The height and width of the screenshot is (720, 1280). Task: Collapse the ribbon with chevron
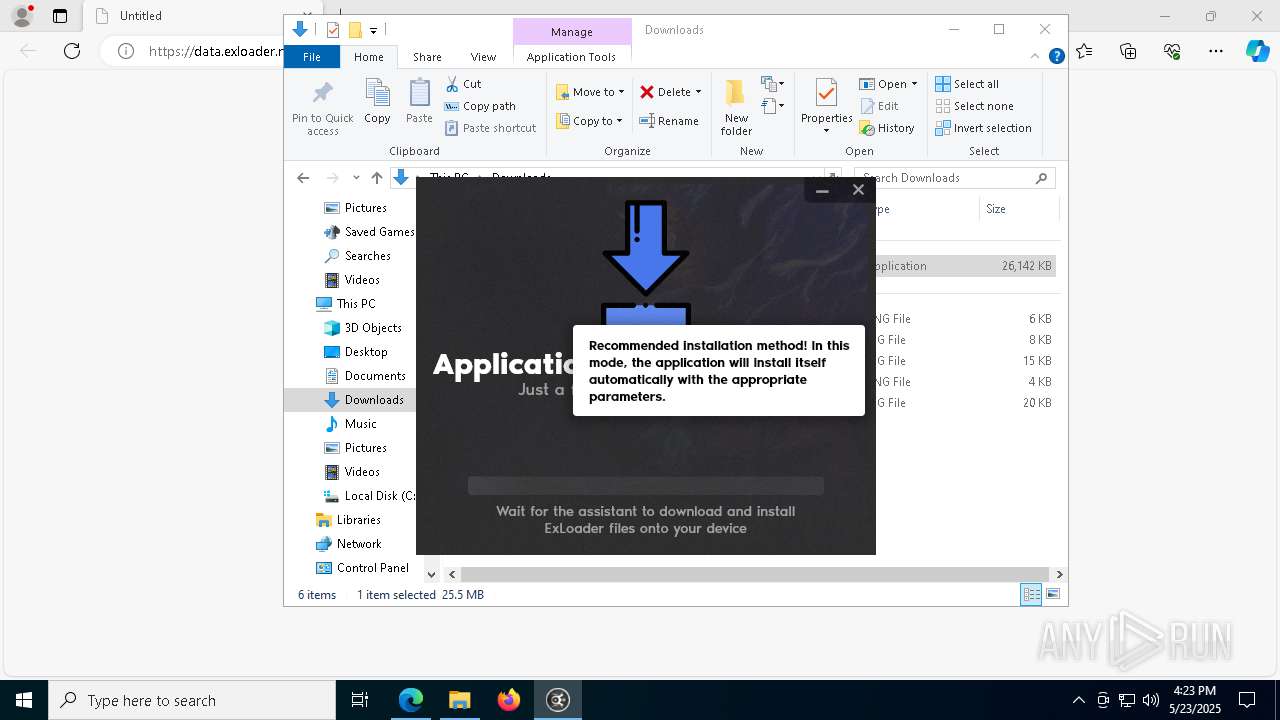click(1035, 57)
